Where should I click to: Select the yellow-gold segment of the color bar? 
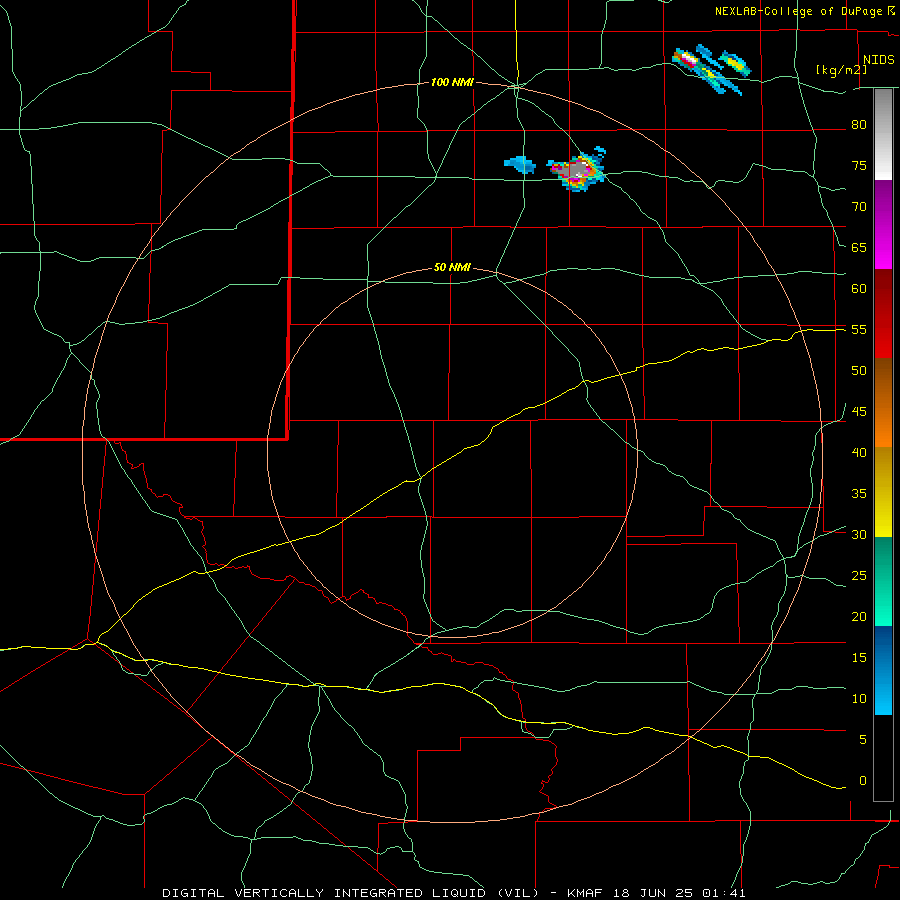[x=883, y=492]
